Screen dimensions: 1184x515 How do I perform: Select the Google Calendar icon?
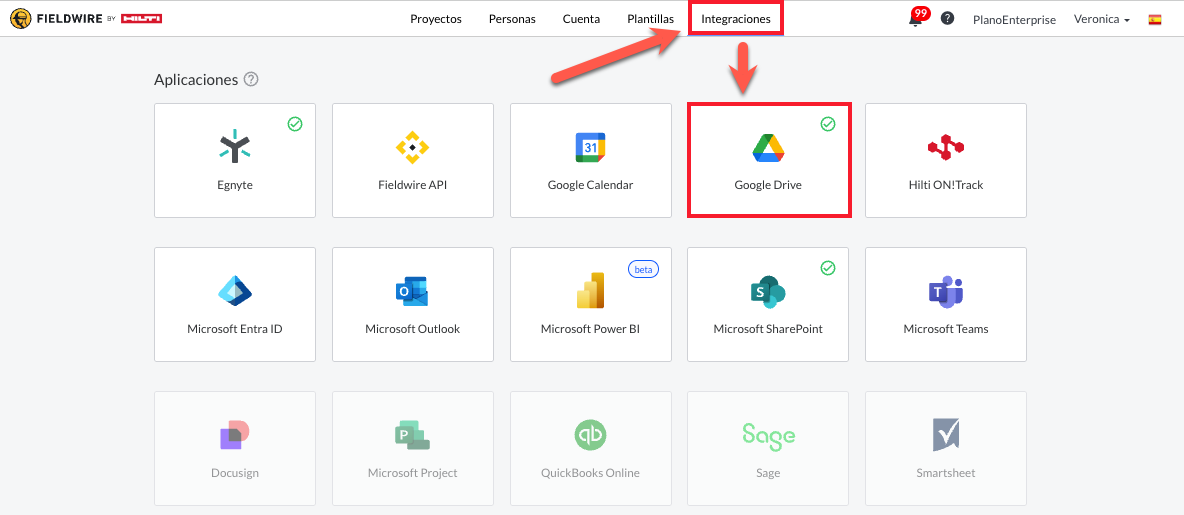[590, 147]
